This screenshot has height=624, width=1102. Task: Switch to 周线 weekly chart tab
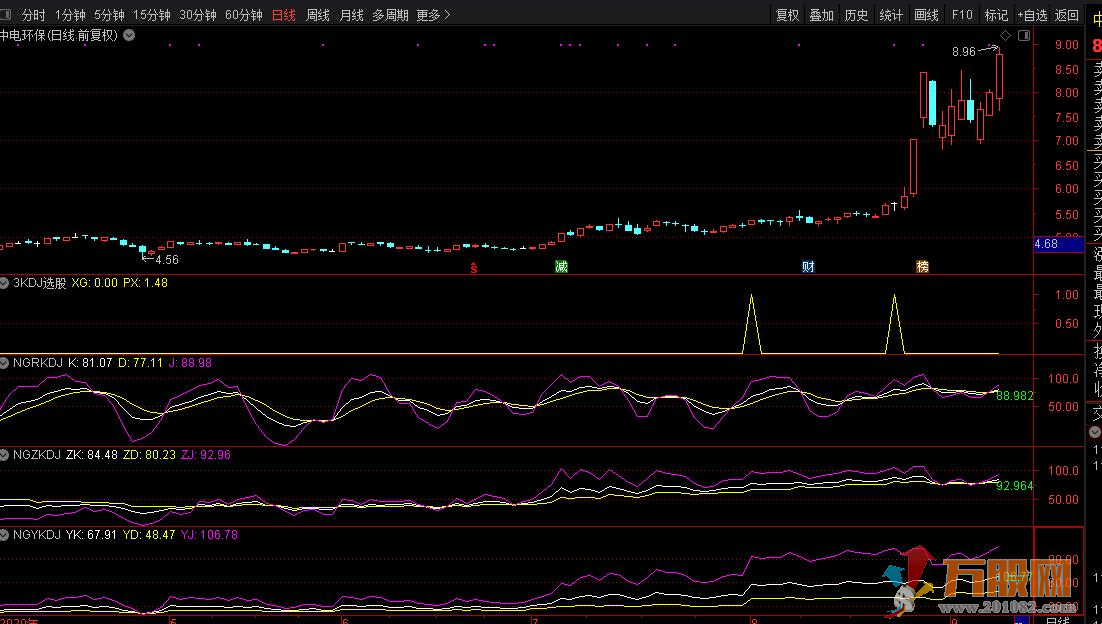318,15
